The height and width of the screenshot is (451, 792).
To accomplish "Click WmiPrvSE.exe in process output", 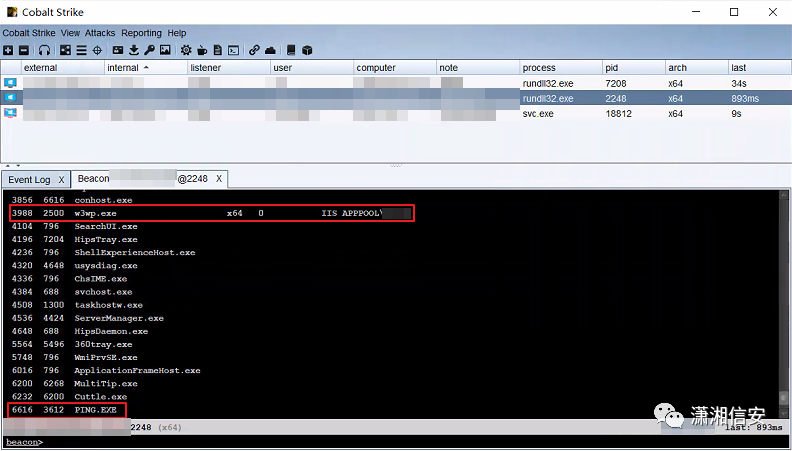I will 106,358.
